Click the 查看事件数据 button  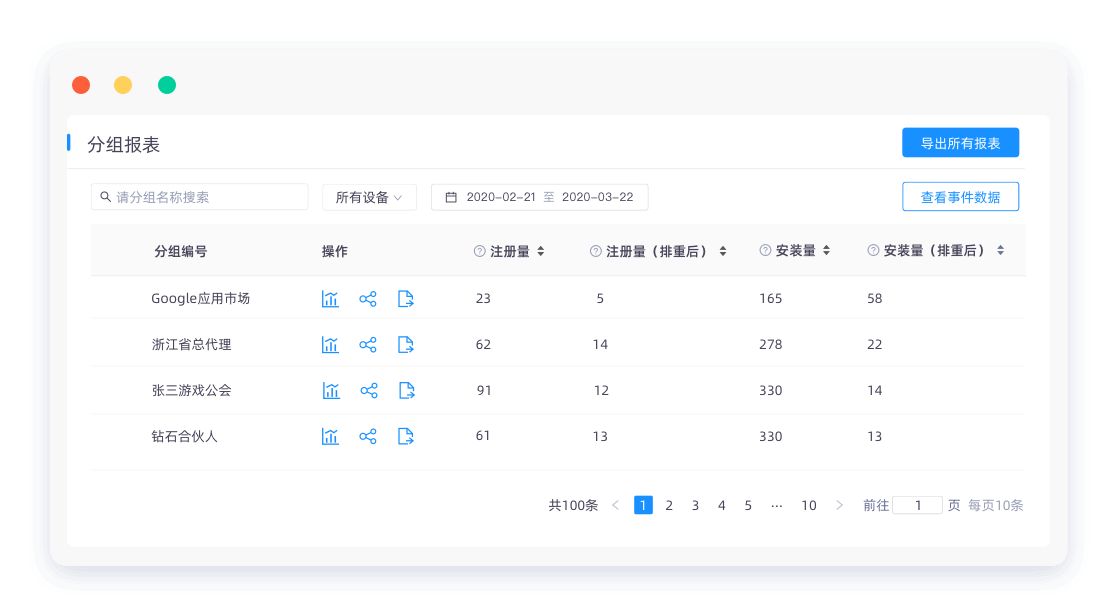(960, 197)
